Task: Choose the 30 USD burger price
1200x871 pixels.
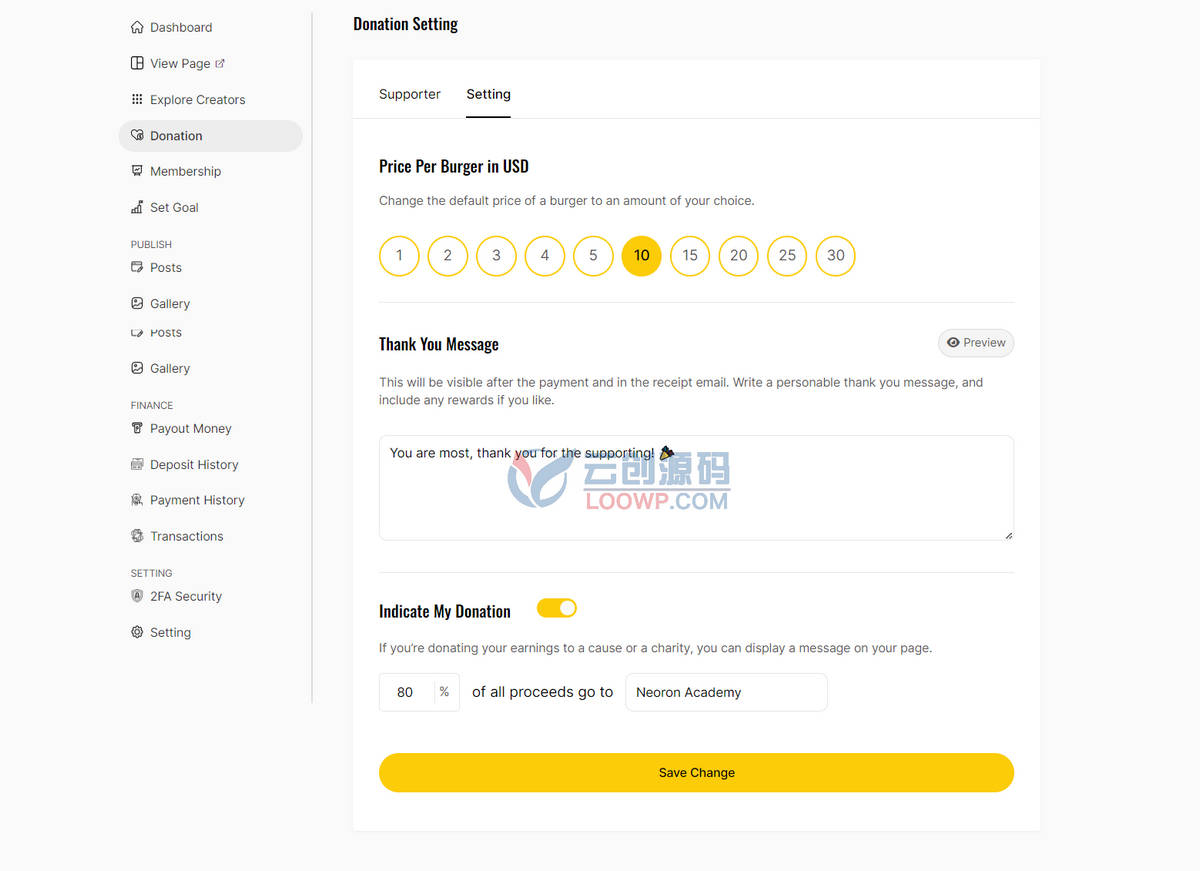Action: click(836, 256)
